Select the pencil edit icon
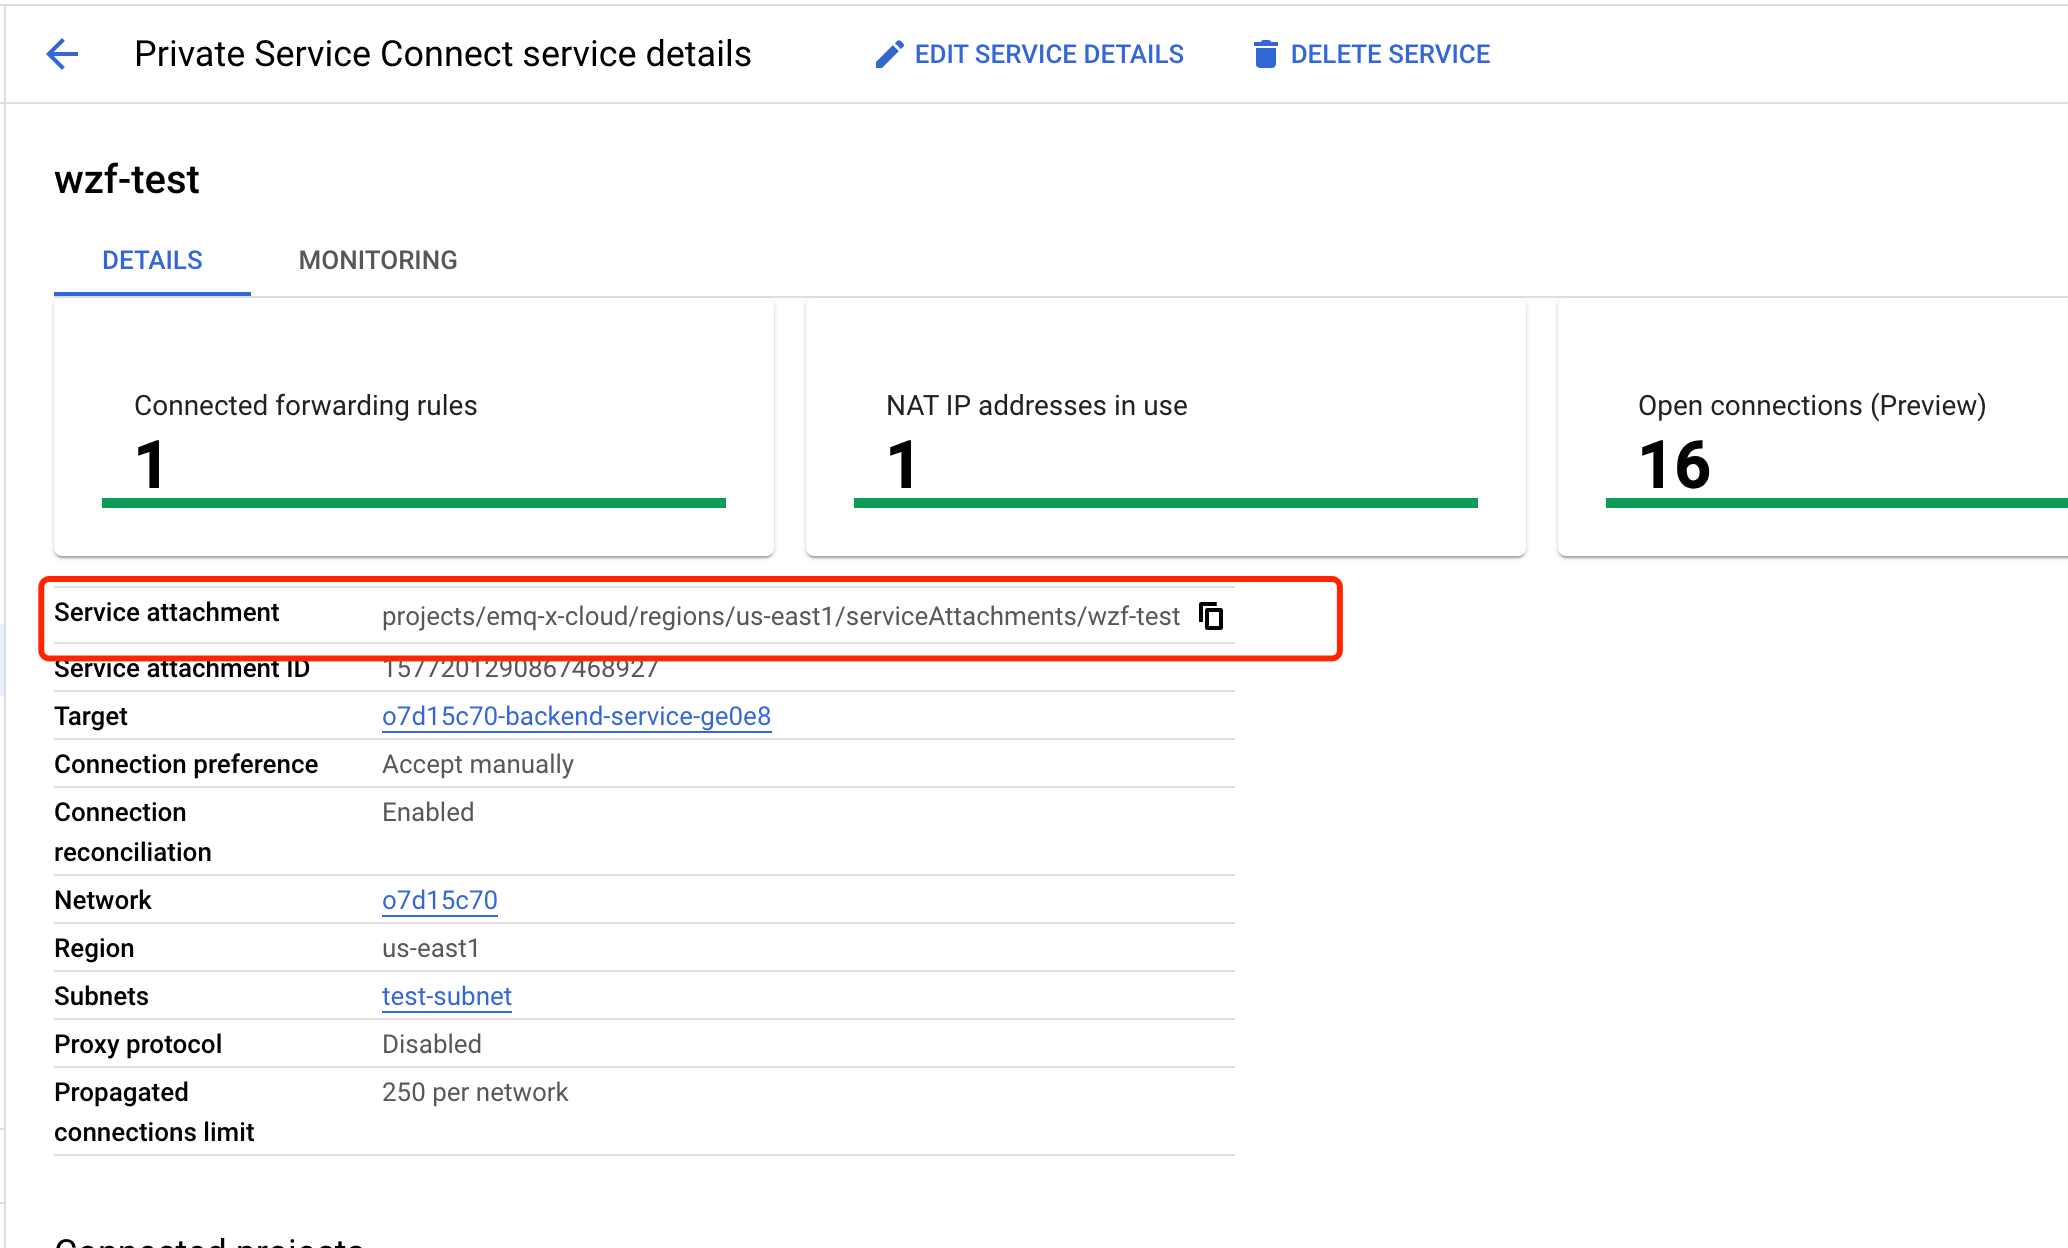 coord(889,53)
